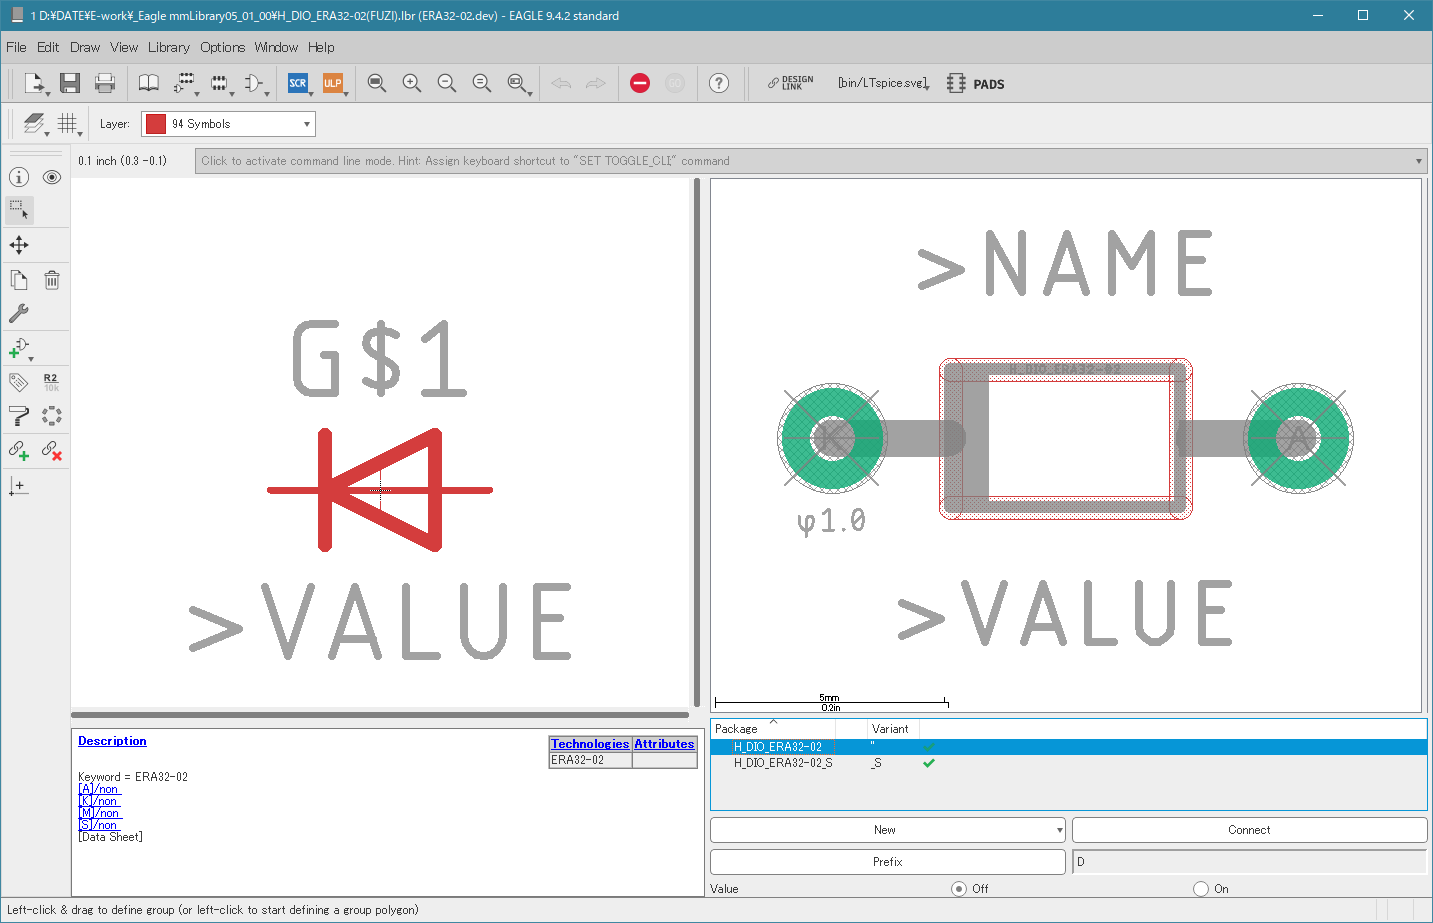This screenshot has width=1433, height=923.
Task: Select the H_DIO_ERA32-02_S package row
Action: (782, 763)
